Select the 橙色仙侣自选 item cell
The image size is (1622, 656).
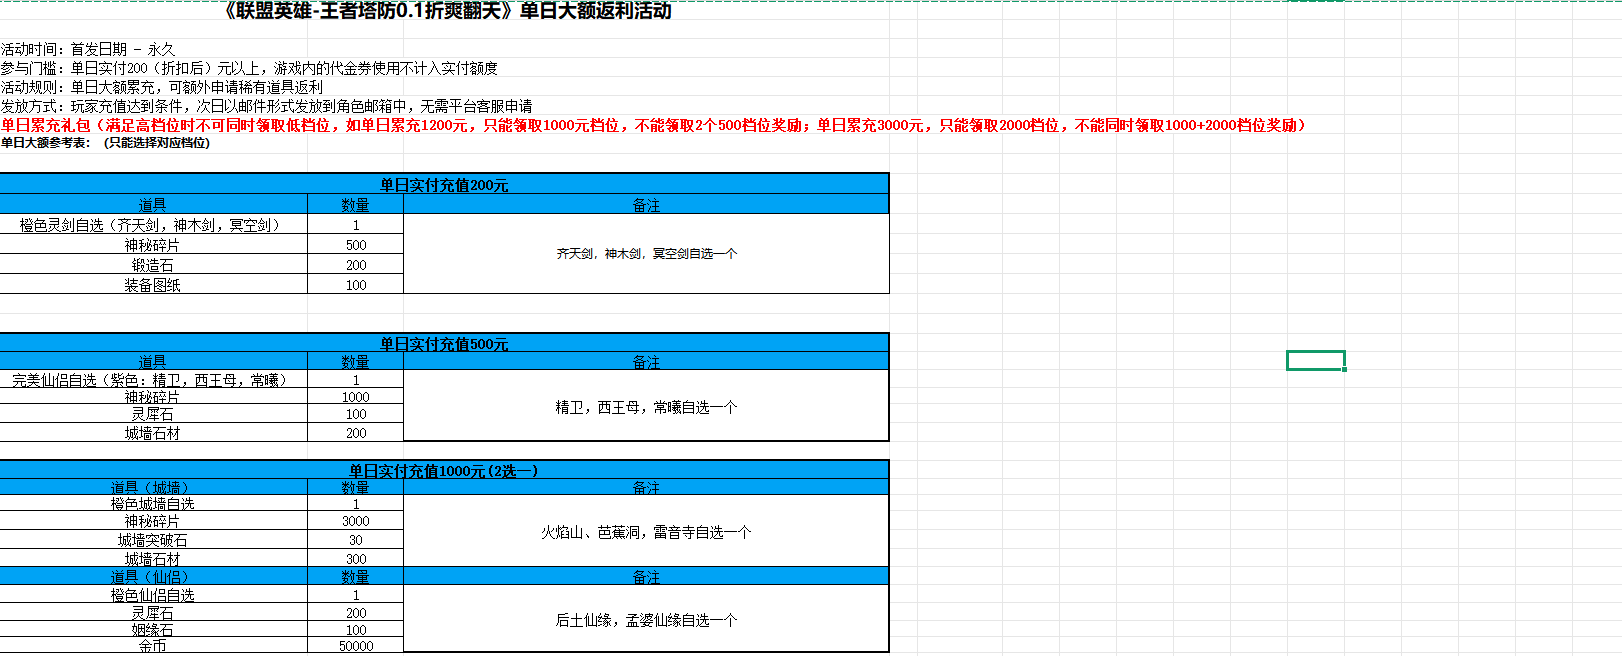(x=153, y=595)
